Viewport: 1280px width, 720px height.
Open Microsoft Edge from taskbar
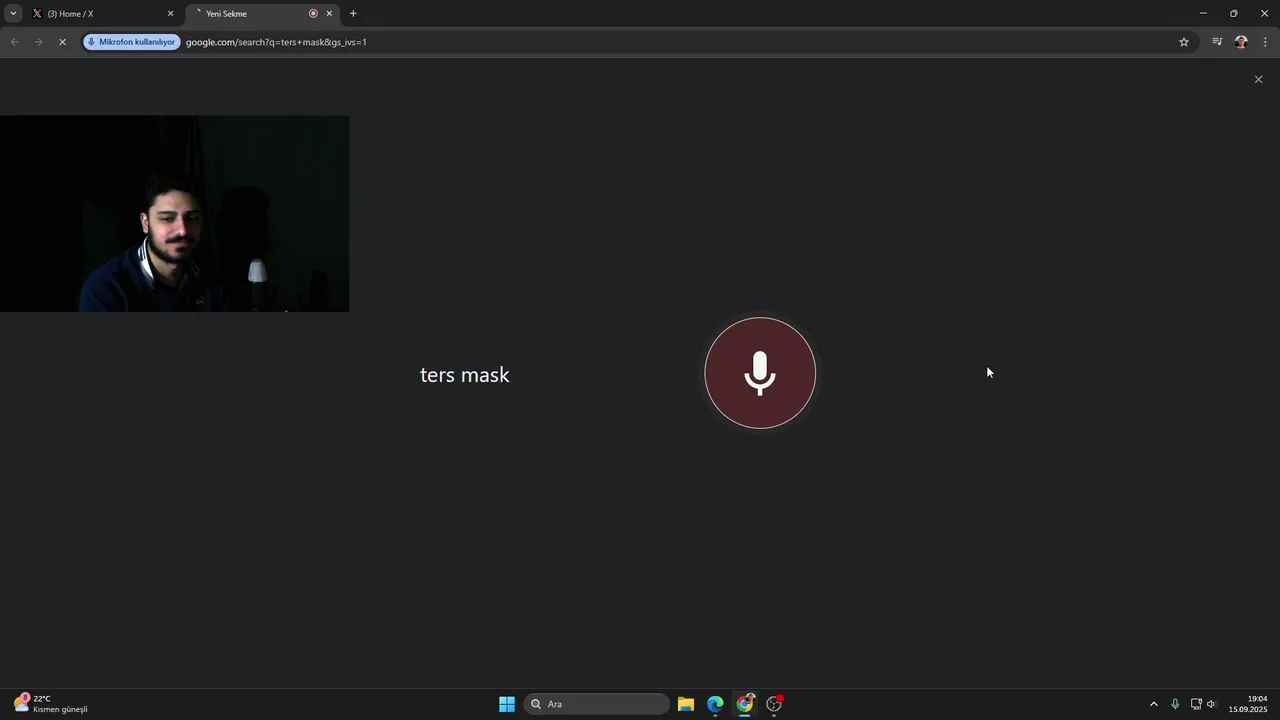pyautogui.click(x=715, y=704)
